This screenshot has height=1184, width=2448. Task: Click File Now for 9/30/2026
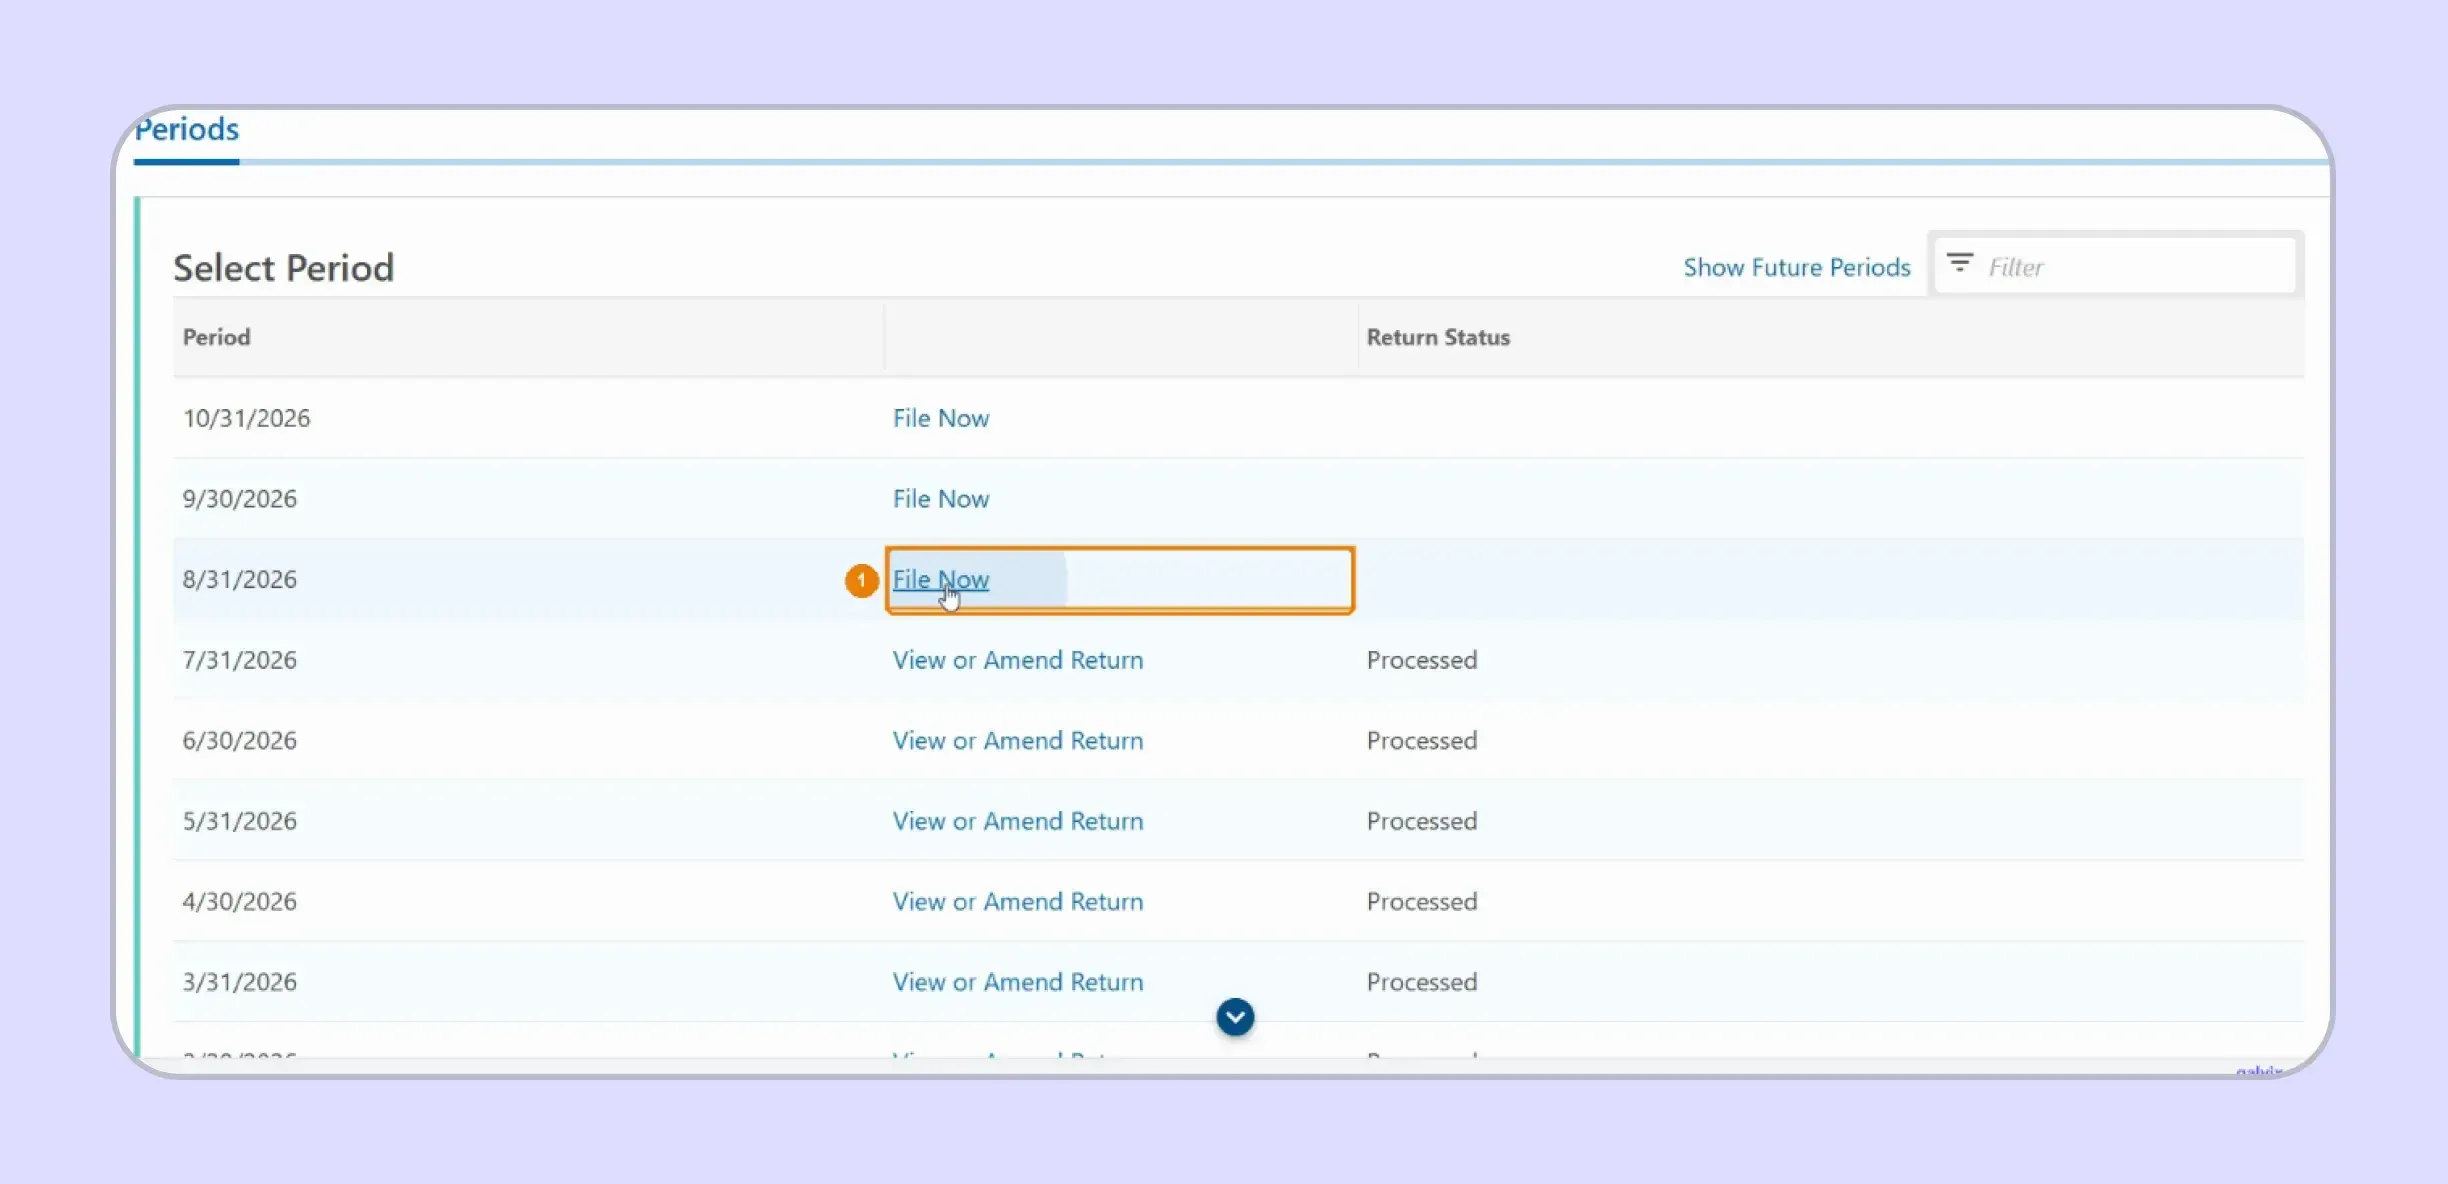[x=940, y=499]
